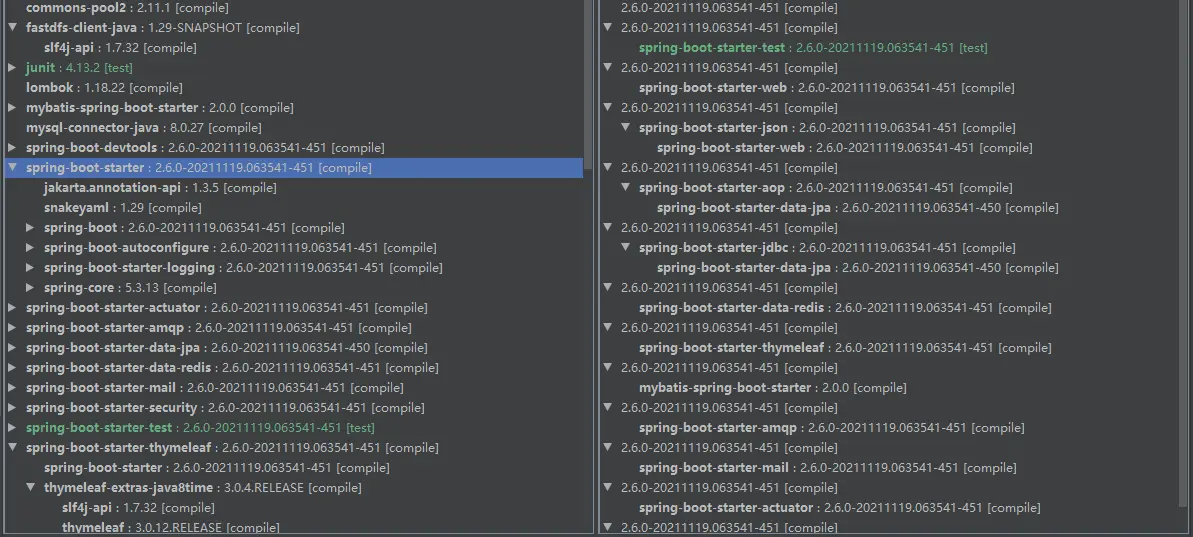1193x537 pixels.
Task: Select the lombok 1.18.22 dependency
Action: pos(62,88)
